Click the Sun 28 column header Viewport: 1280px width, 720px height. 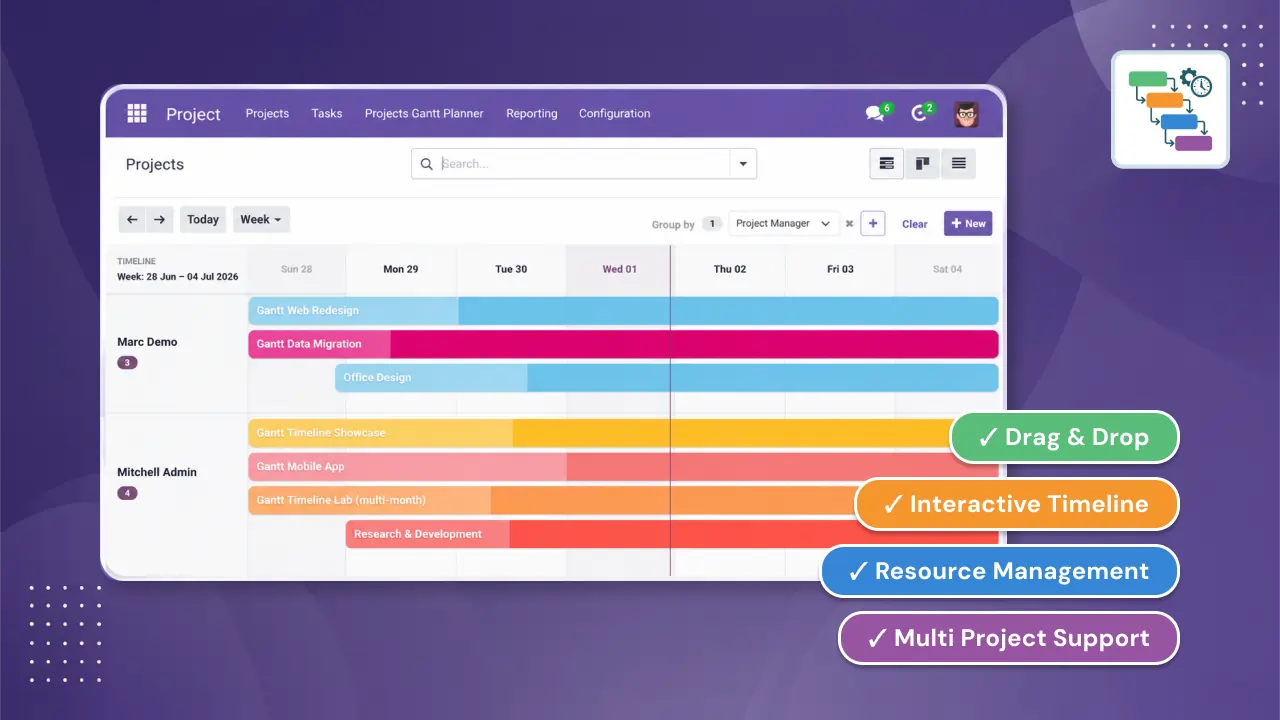297,269
